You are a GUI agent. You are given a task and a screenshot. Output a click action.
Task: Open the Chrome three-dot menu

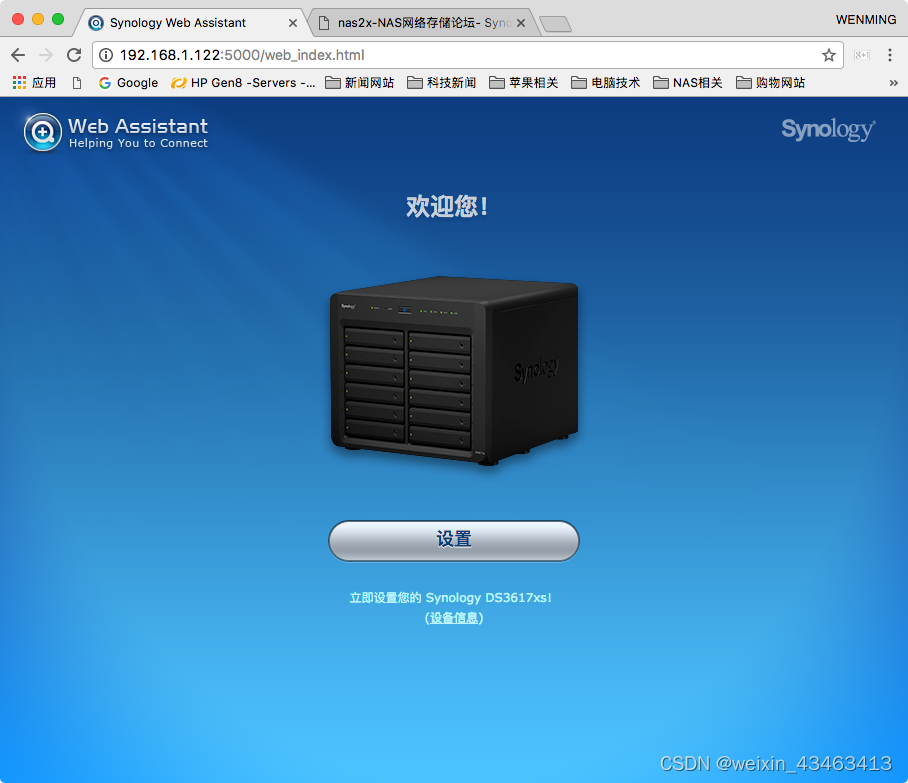(x=891, y=56)
